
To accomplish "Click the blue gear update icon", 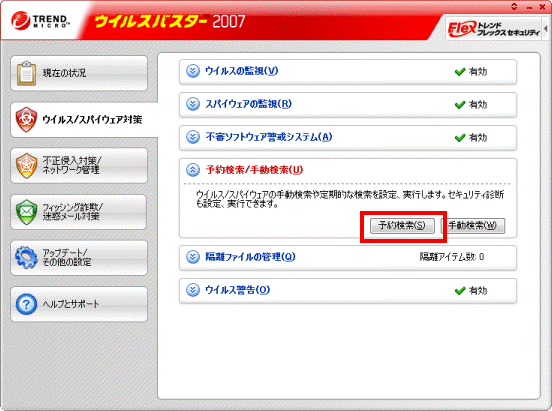I will (26, 257).
